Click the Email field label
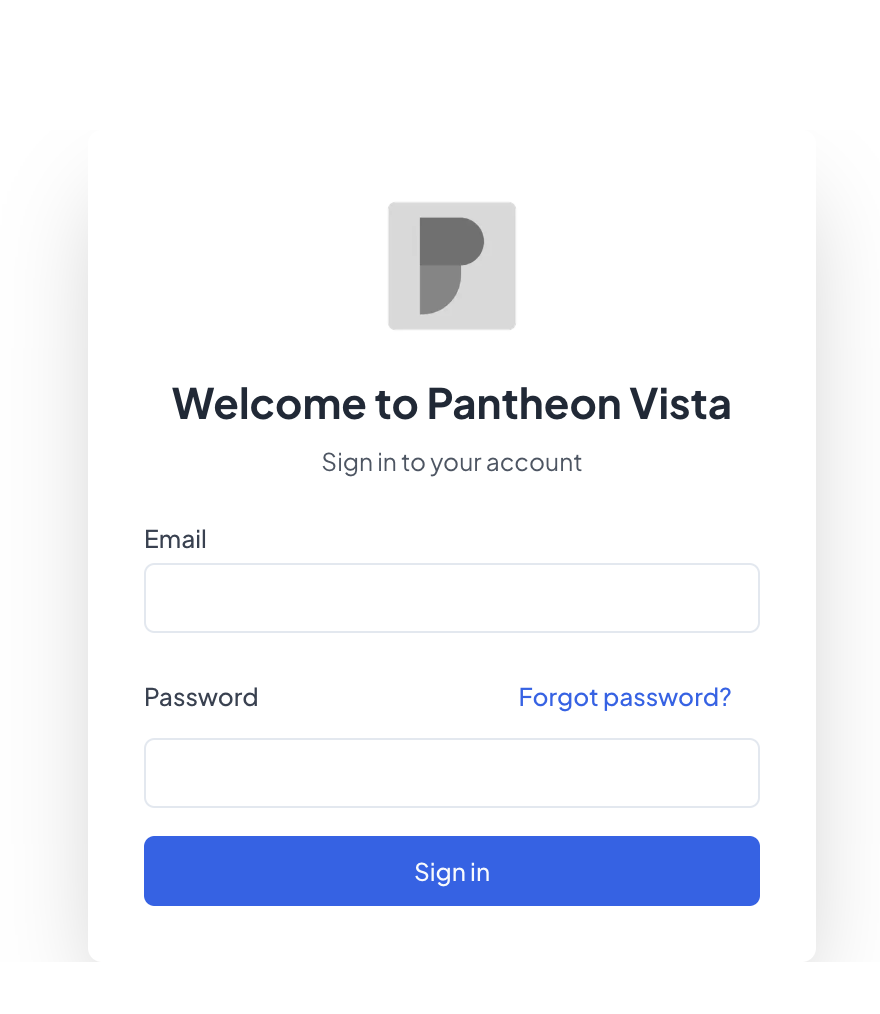Screen dimensions: 880x1014 tap(175, 539)
